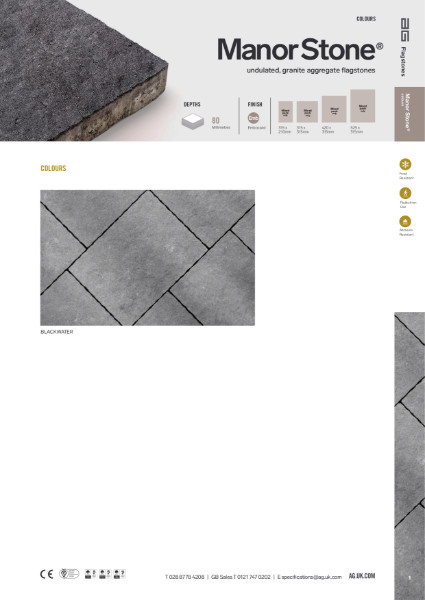This screenshot has height=600, width=425.
Task: Click the BLACKWATER caption text
Action: [x=57, y=332]
